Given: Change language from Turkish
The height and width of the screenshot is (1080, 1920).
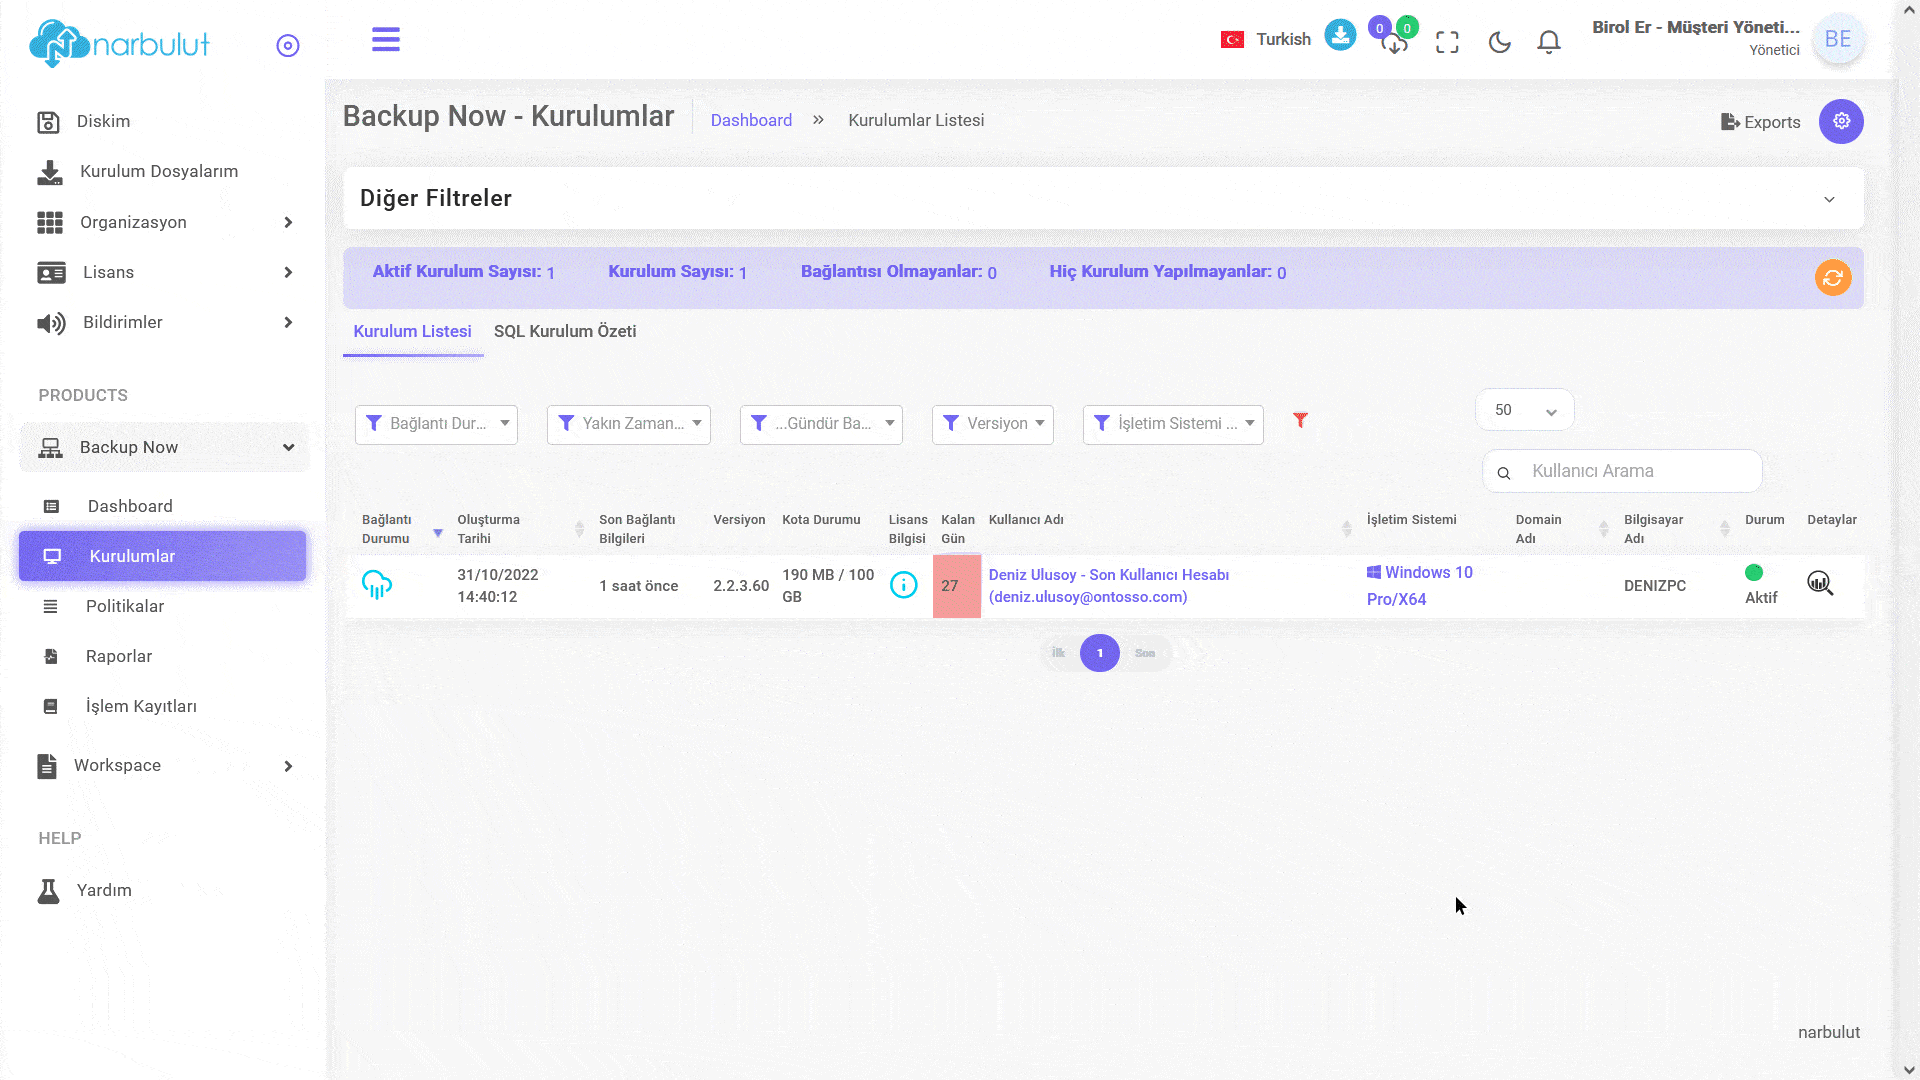Looking at the screenshot, I should click(1265, 39).
